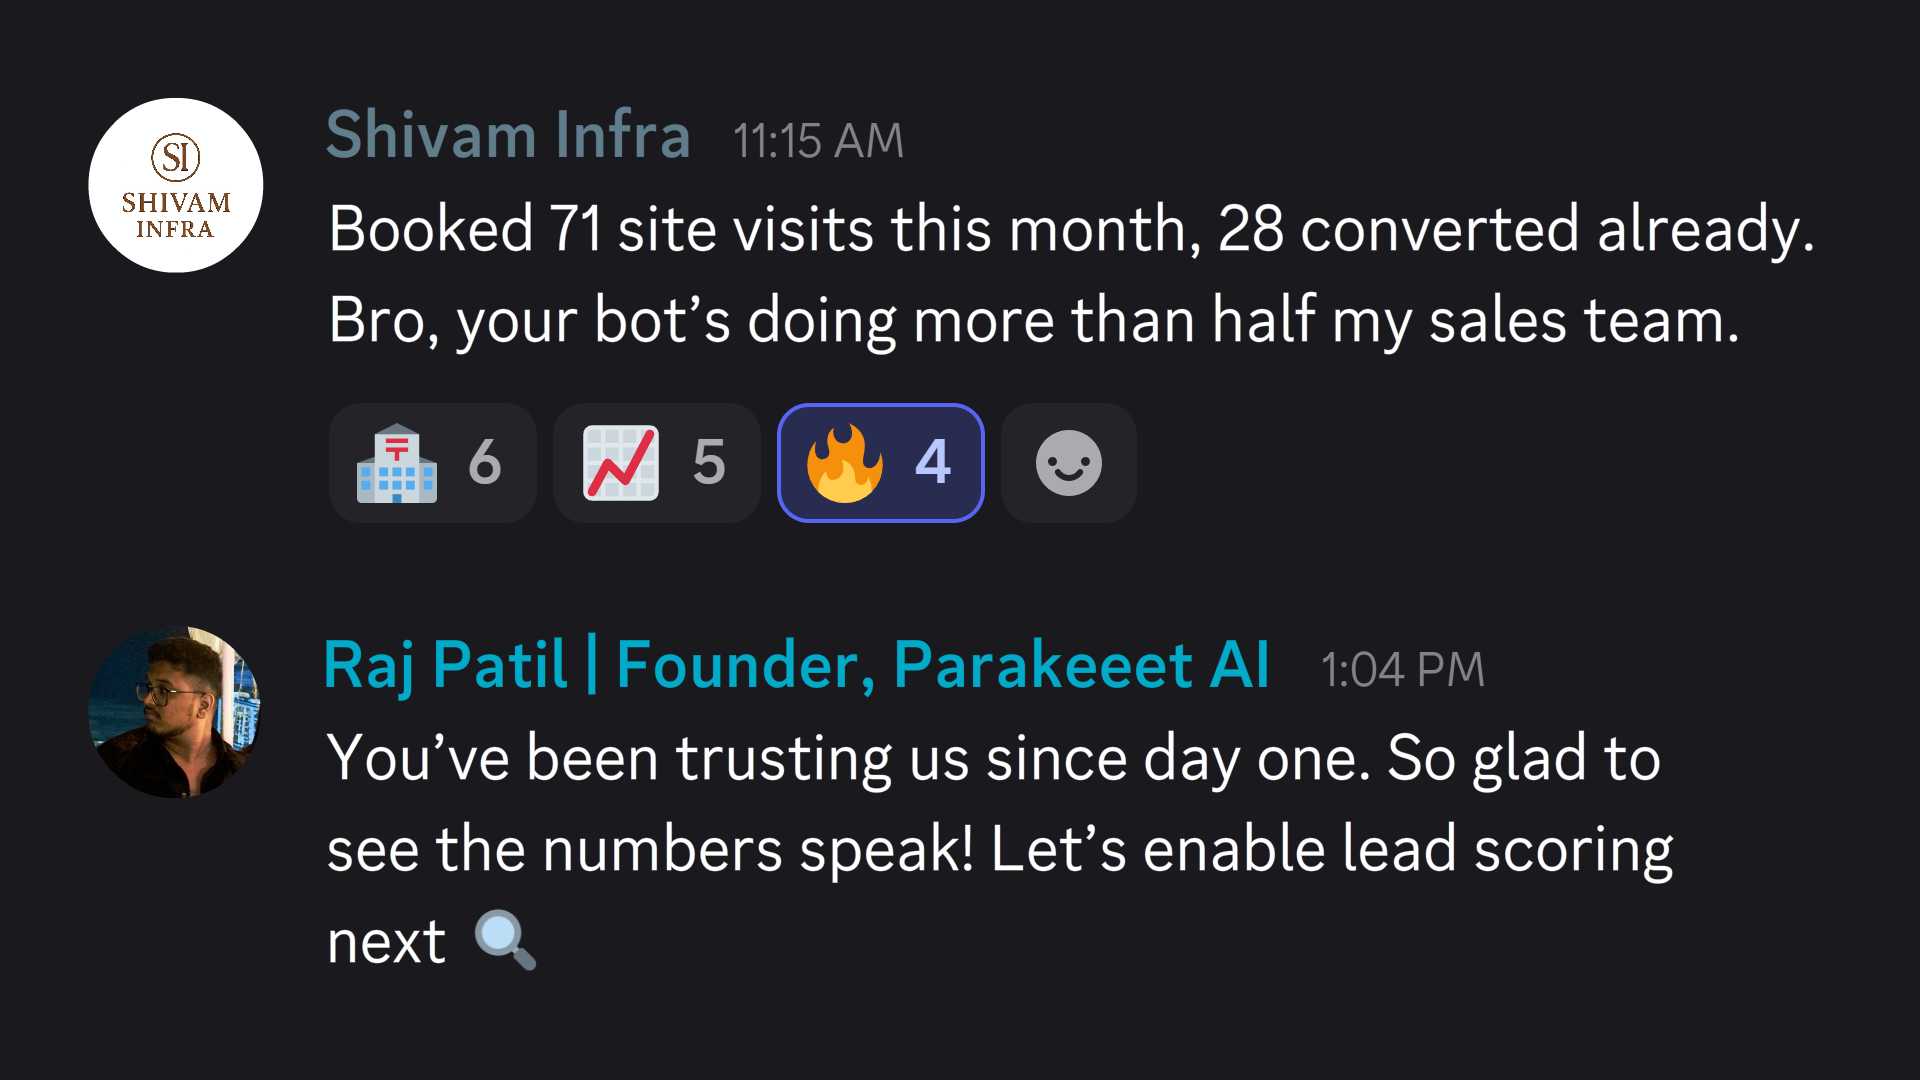Image resolution: width=1920 pixels, height=1080 pixels.
Task: Click the post office building emoji reaction
Action: (x=398, y=462)
